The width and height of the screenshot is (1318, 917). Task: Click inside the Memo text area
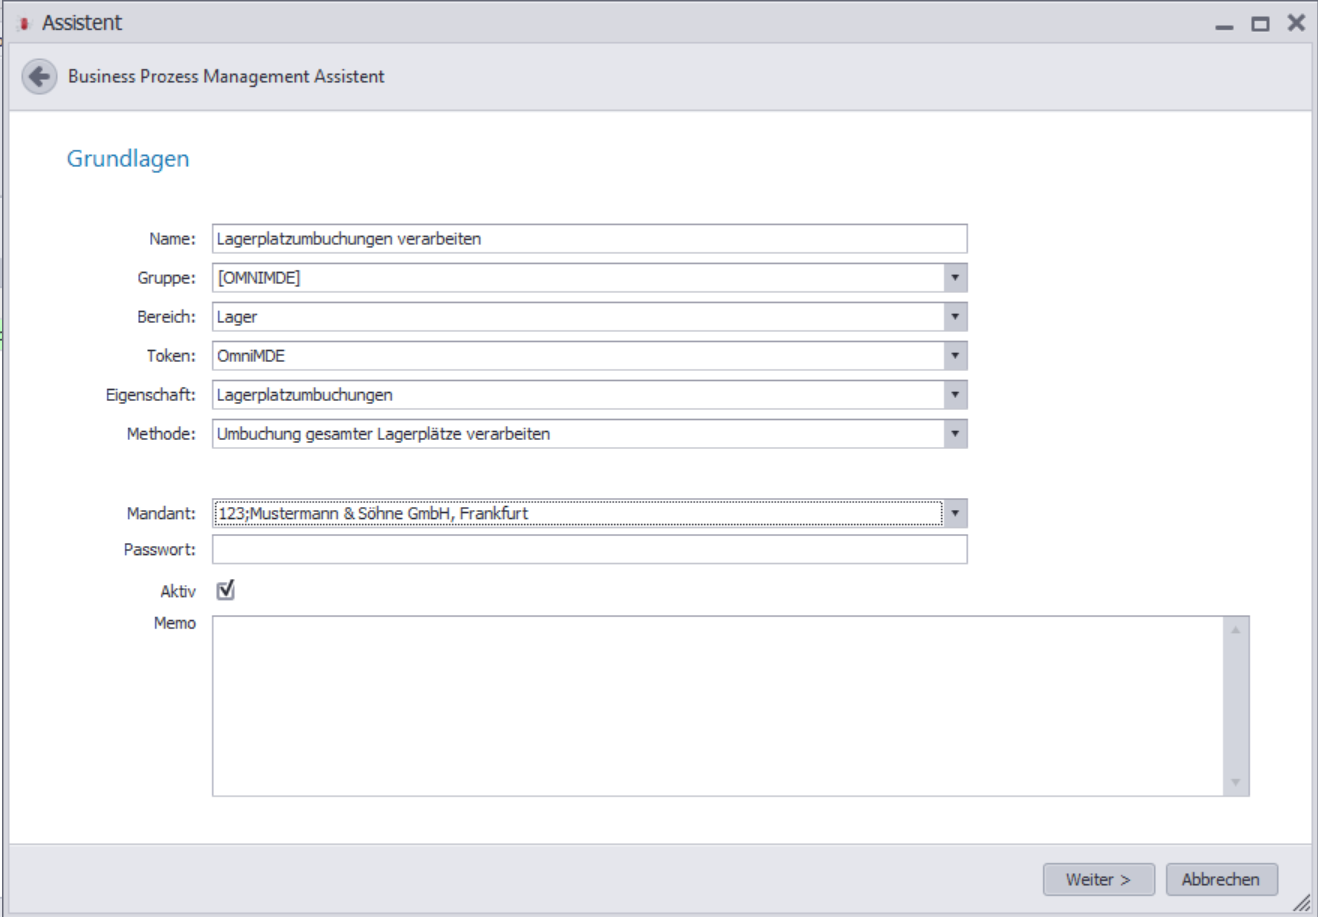[718, 706]
